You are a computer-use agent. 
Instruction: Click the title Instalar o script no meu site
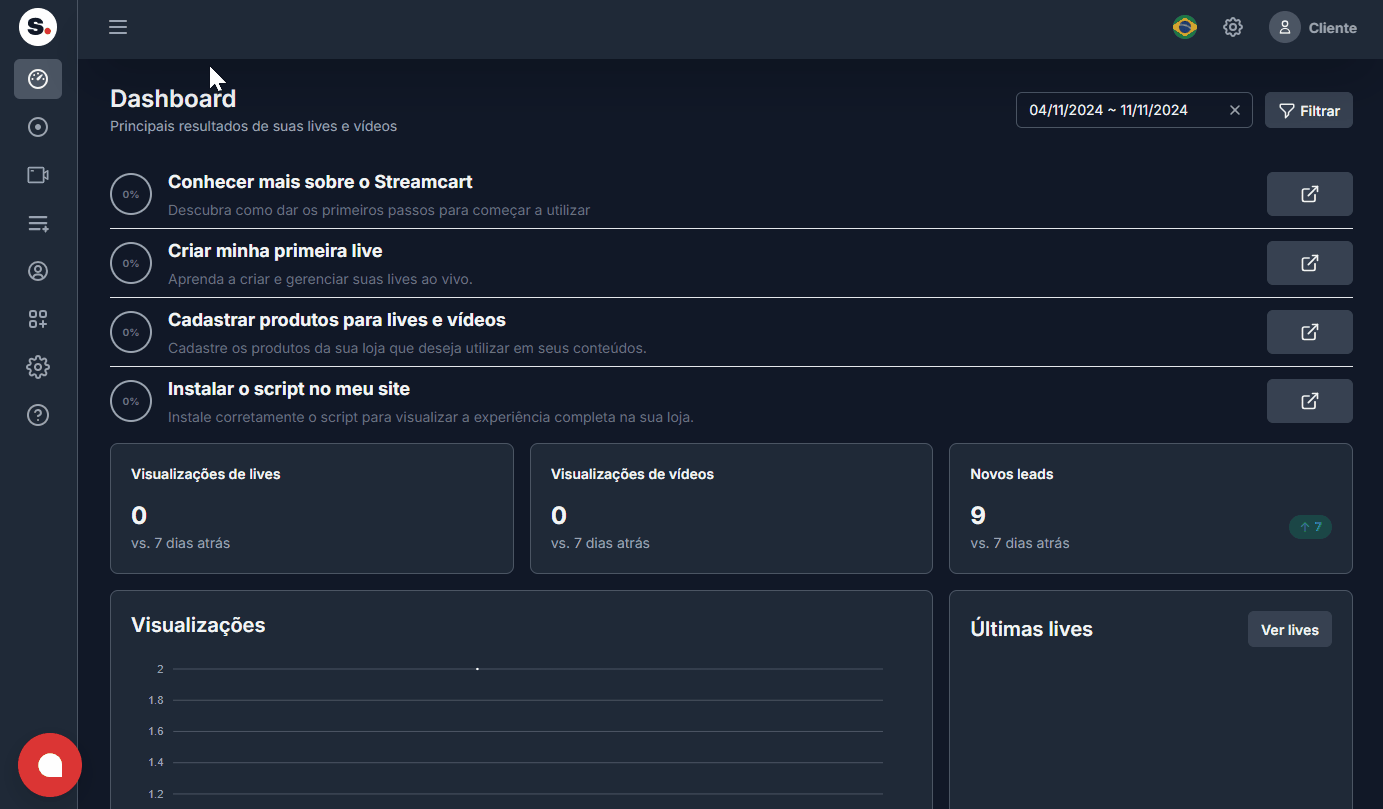tap(289, 389)
